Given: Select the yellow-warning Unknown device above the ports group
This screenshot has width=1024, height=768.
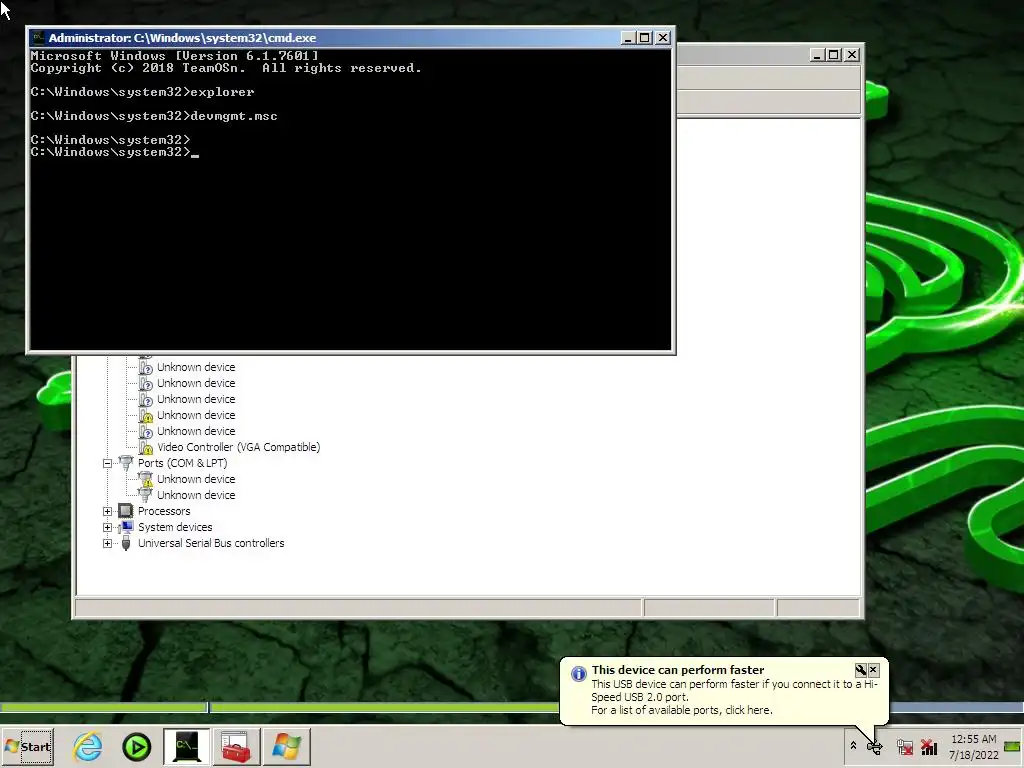Looking at the screenshot, I should pyautogui.click(x=196, y=415).
